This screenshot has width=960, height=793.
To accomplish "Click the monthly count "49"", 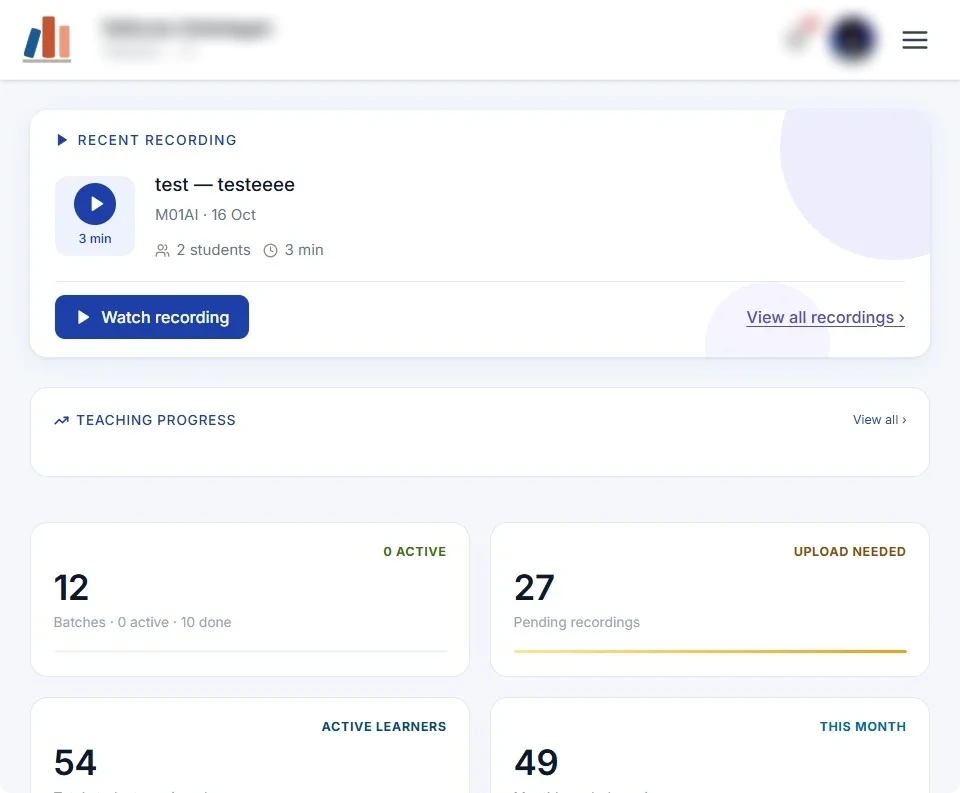I will click(x=536, y=763).
